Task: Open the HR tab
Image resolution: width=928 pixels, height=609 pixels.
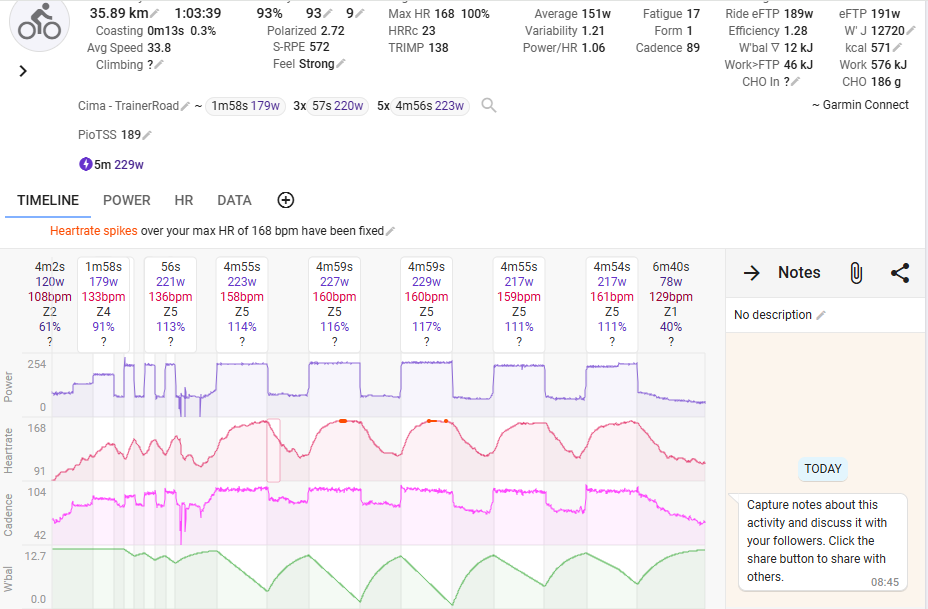Action: (183, 200)
